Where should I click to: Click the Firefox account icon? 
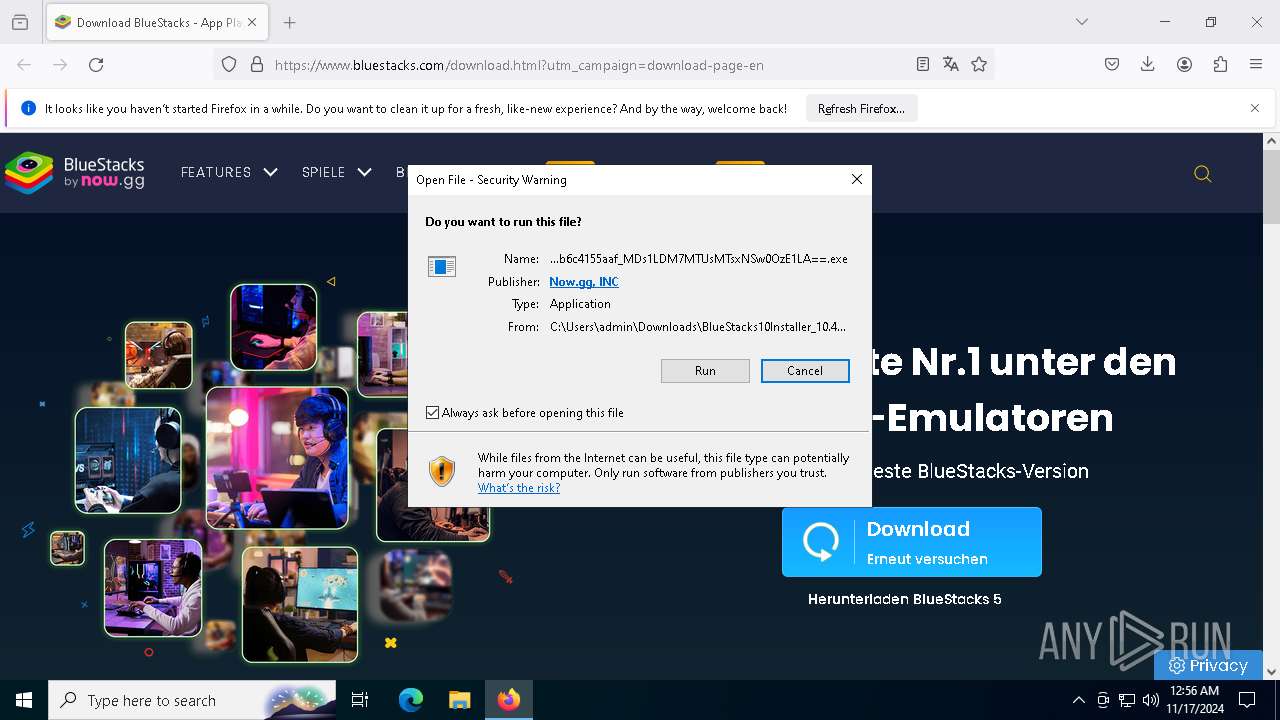(1184, 65)
